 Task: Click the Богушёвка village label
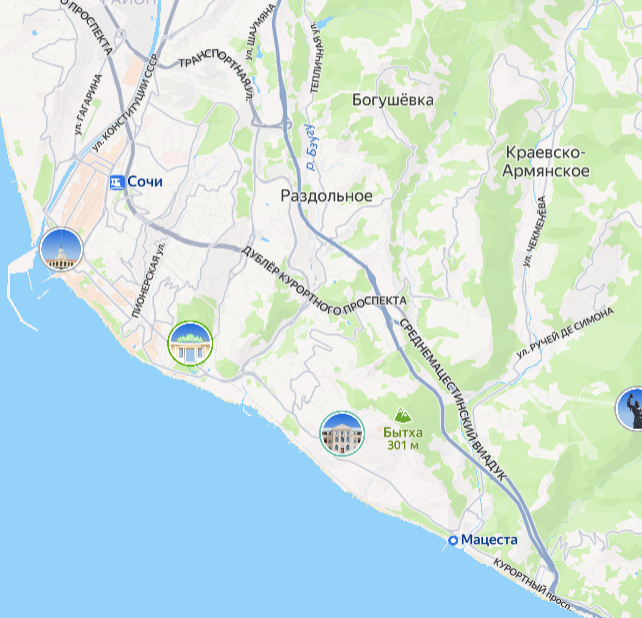click(x=393, y=100)
